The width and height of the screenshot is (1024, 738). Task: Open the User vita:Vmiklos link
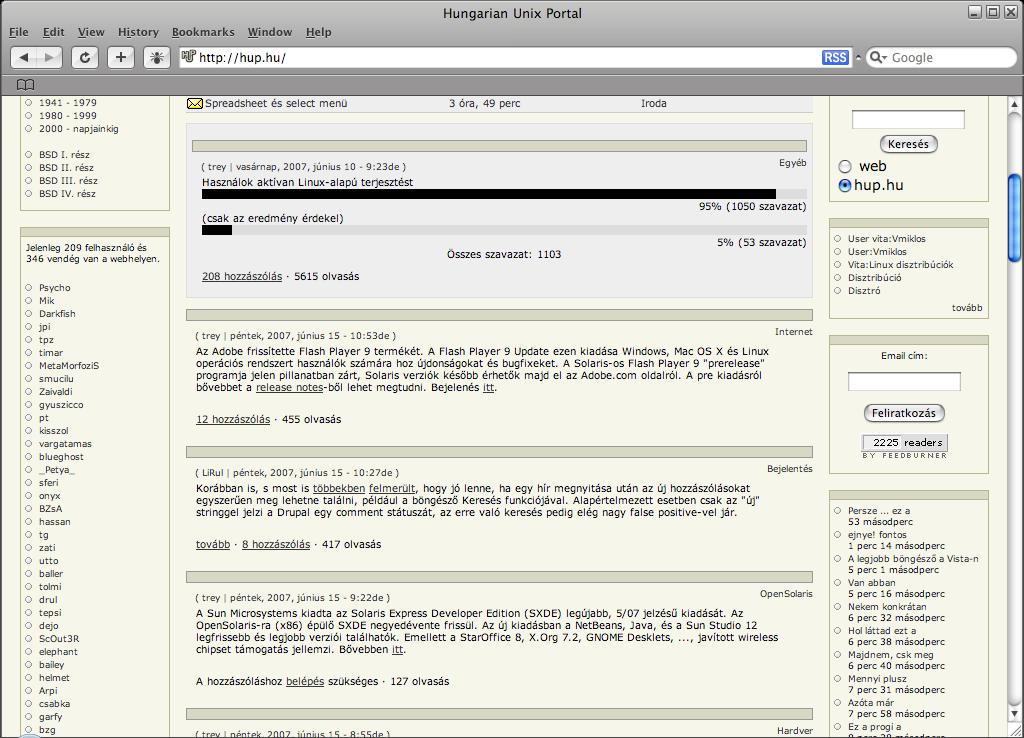(886, 238)
